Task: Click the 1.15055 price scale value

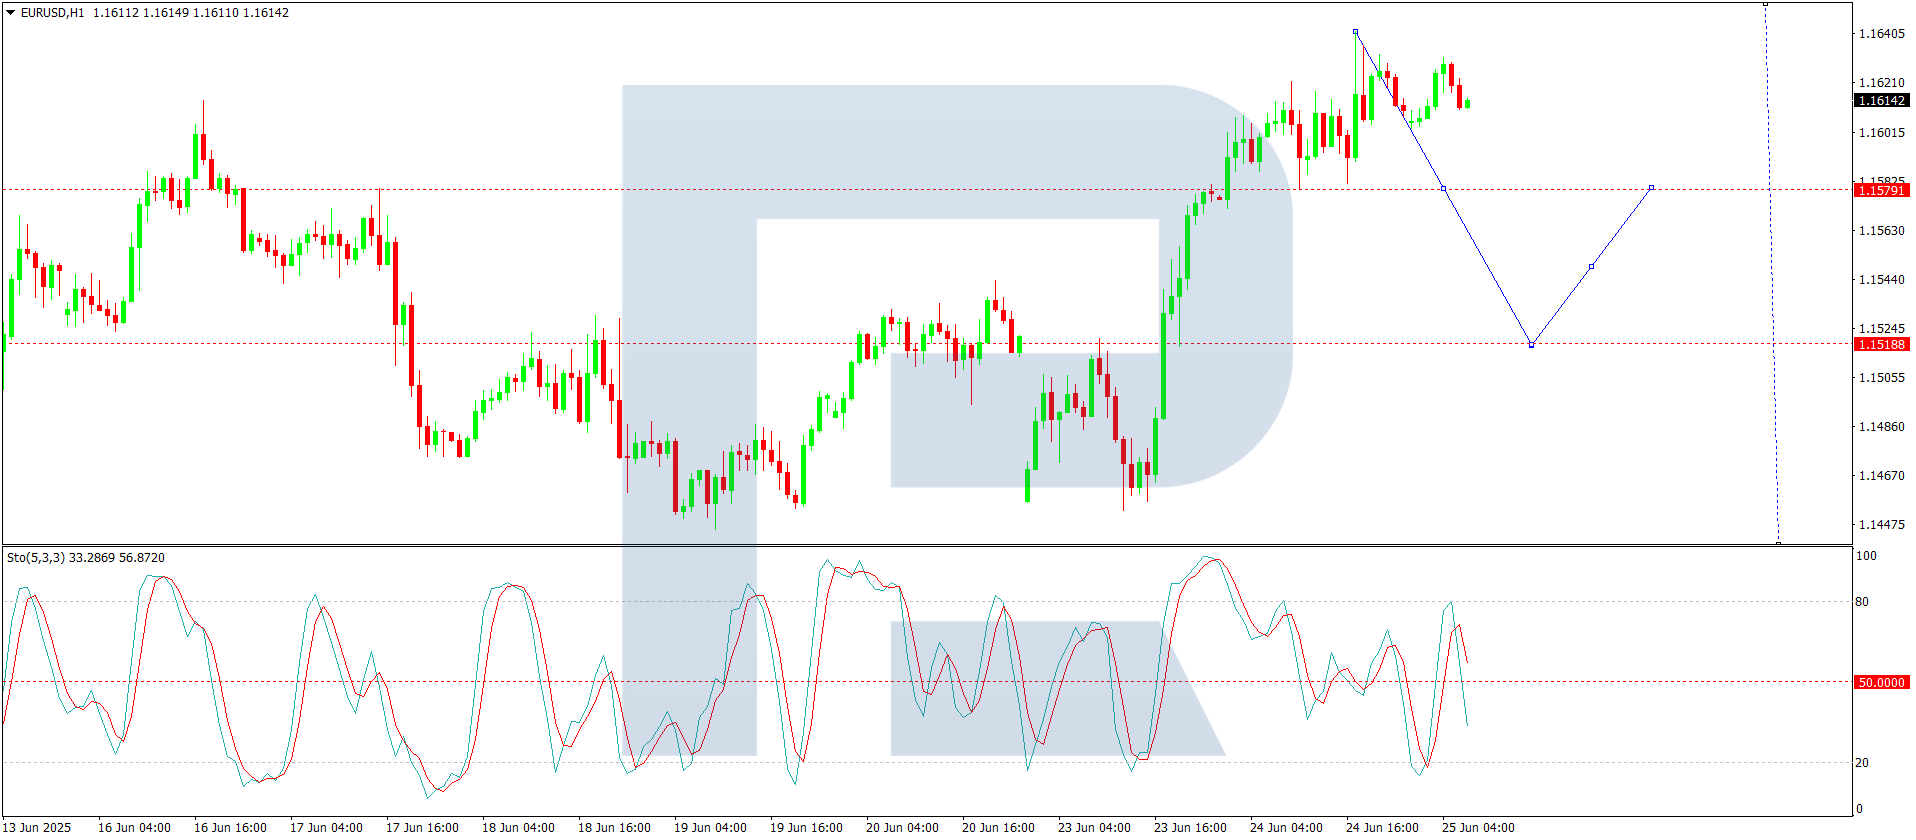Action: (1881, 378)
